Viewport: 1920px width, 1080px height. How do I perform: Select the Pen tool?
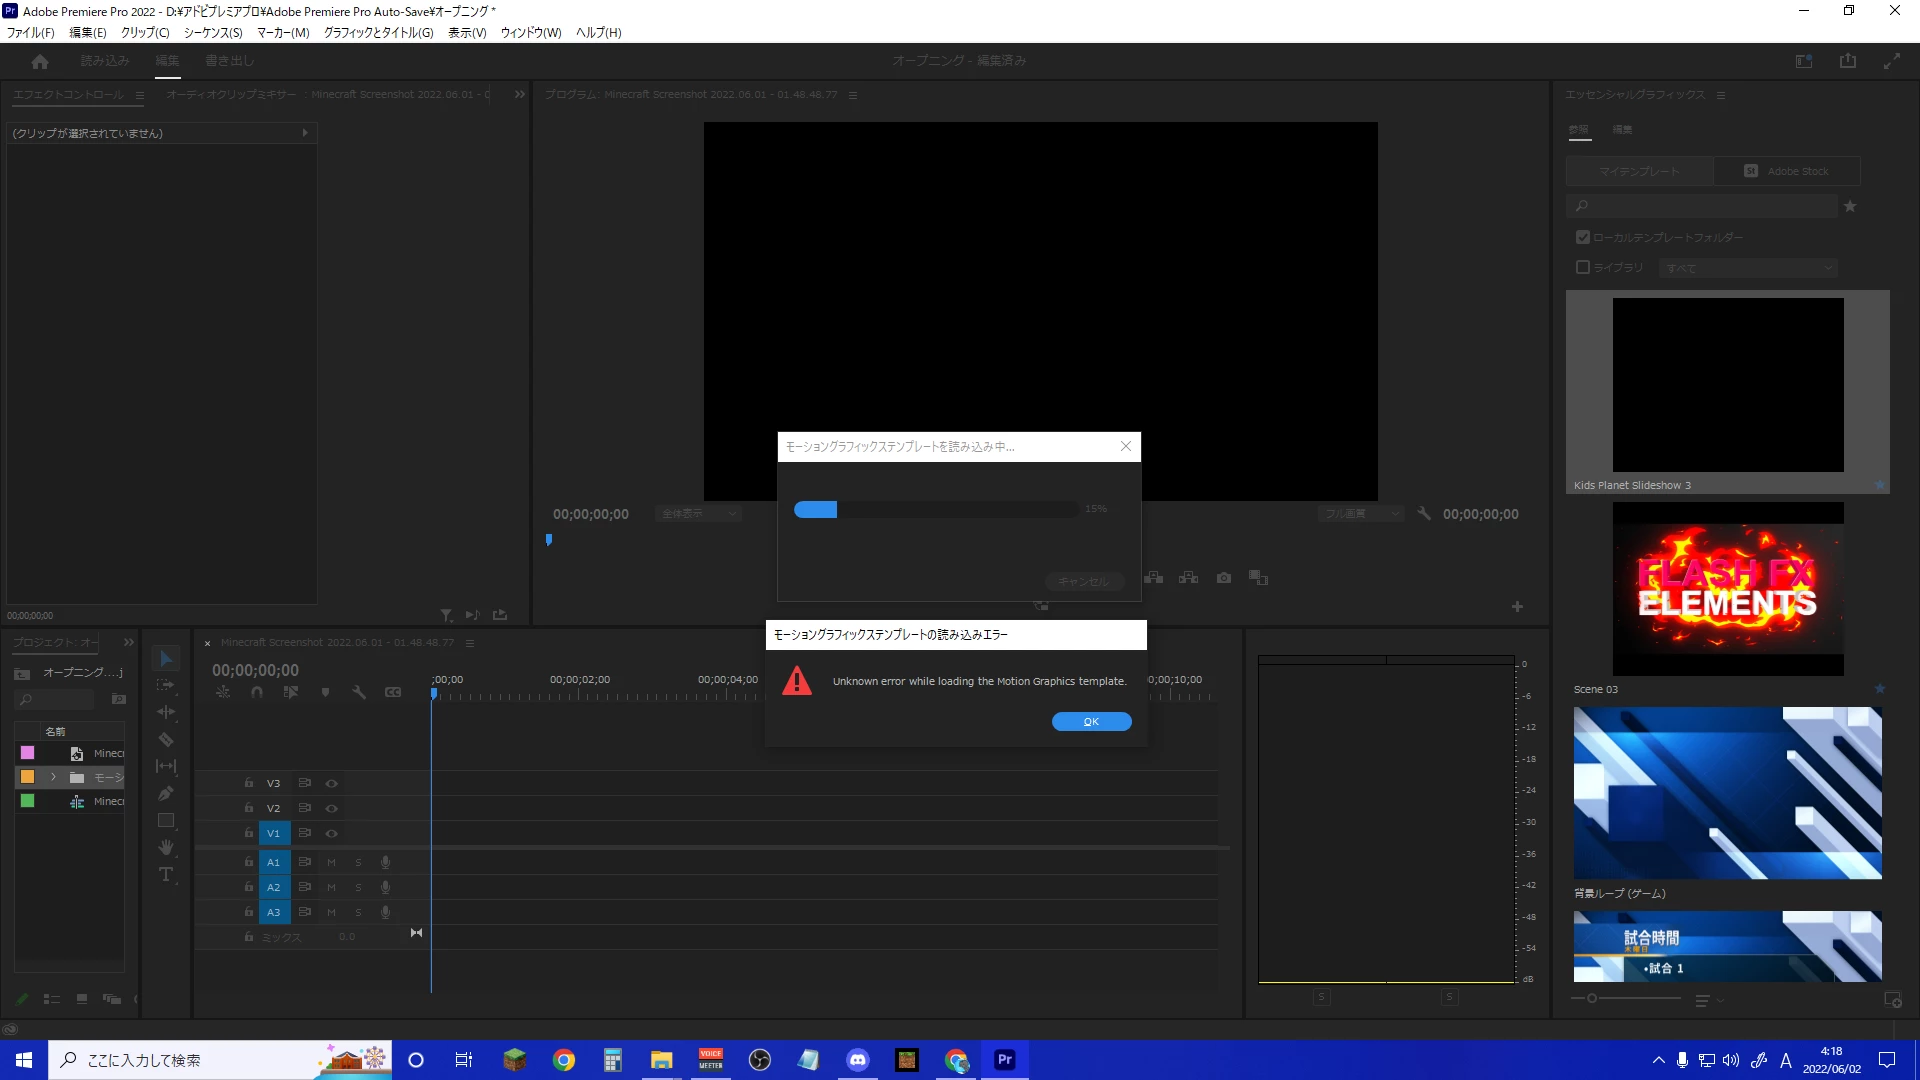click(x=166, y=793)
